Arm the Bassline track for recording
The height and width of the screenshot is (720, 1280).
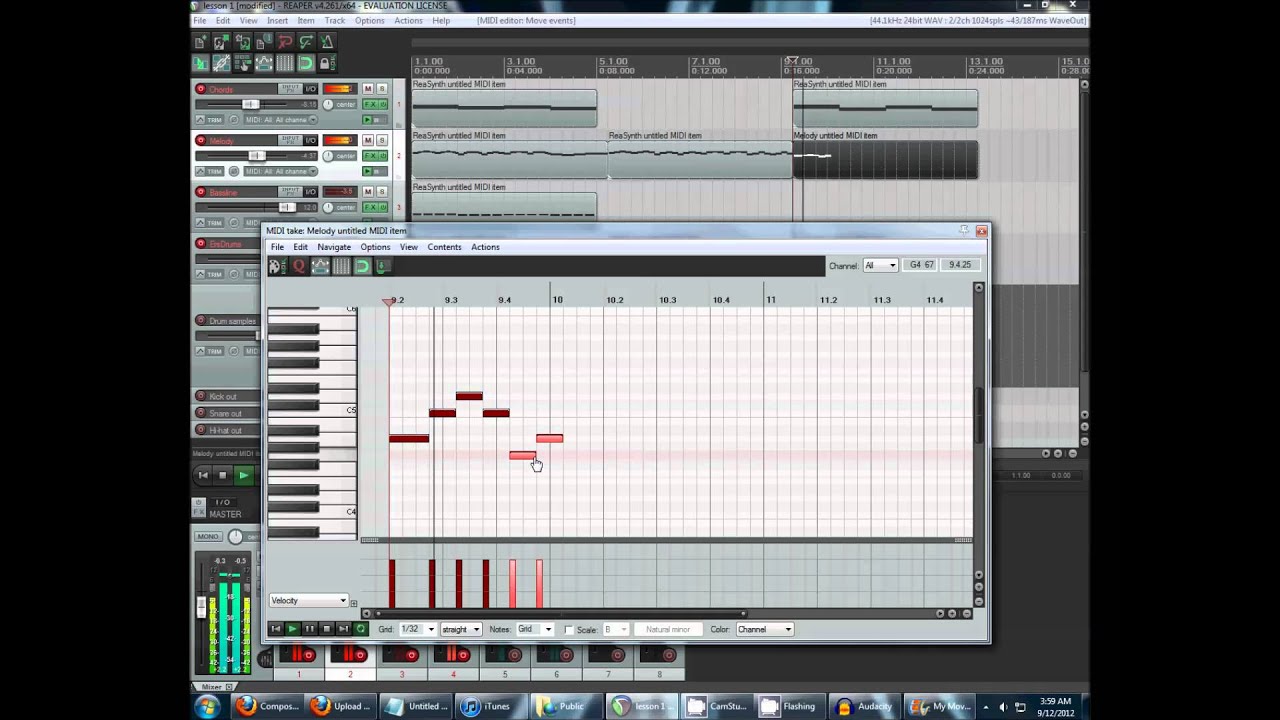(200, 192)
